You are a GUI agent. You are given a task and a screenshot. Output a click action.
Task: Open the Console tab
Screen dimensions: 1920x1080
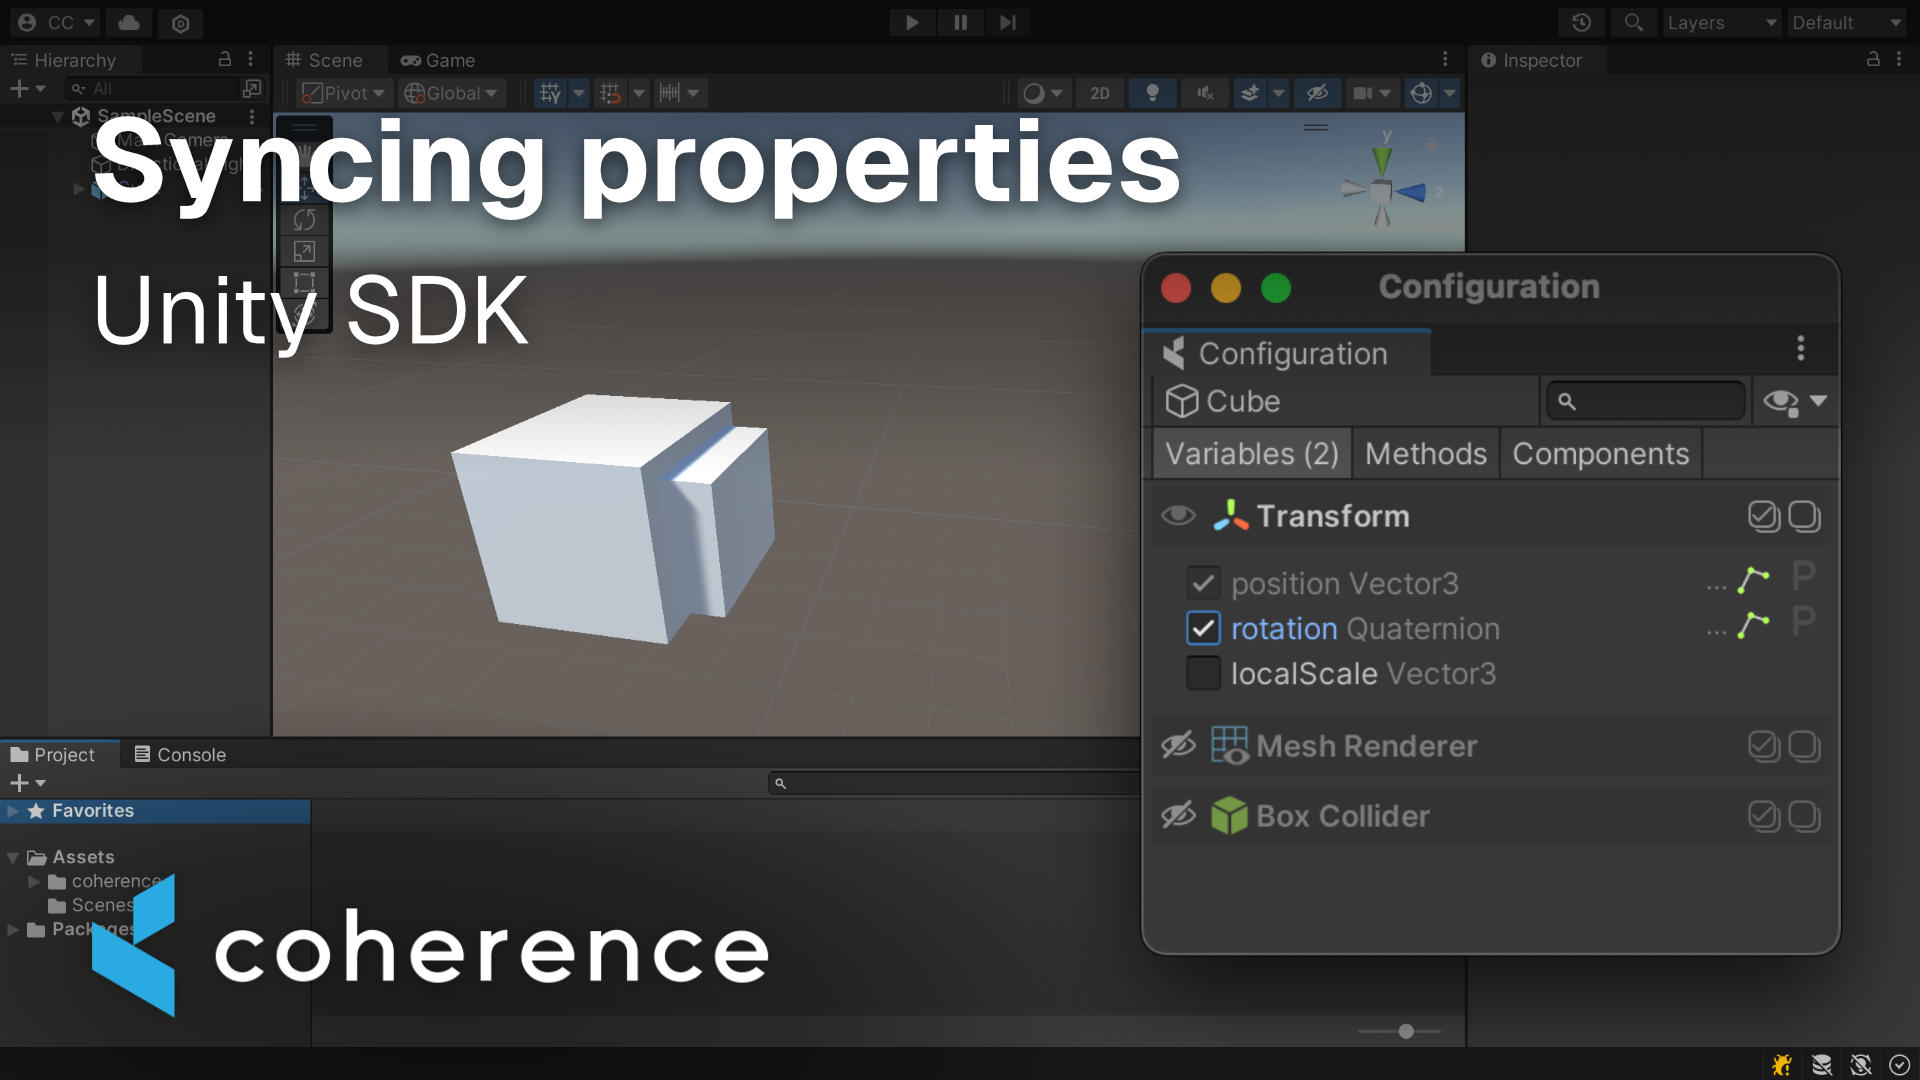coord(180,755)
